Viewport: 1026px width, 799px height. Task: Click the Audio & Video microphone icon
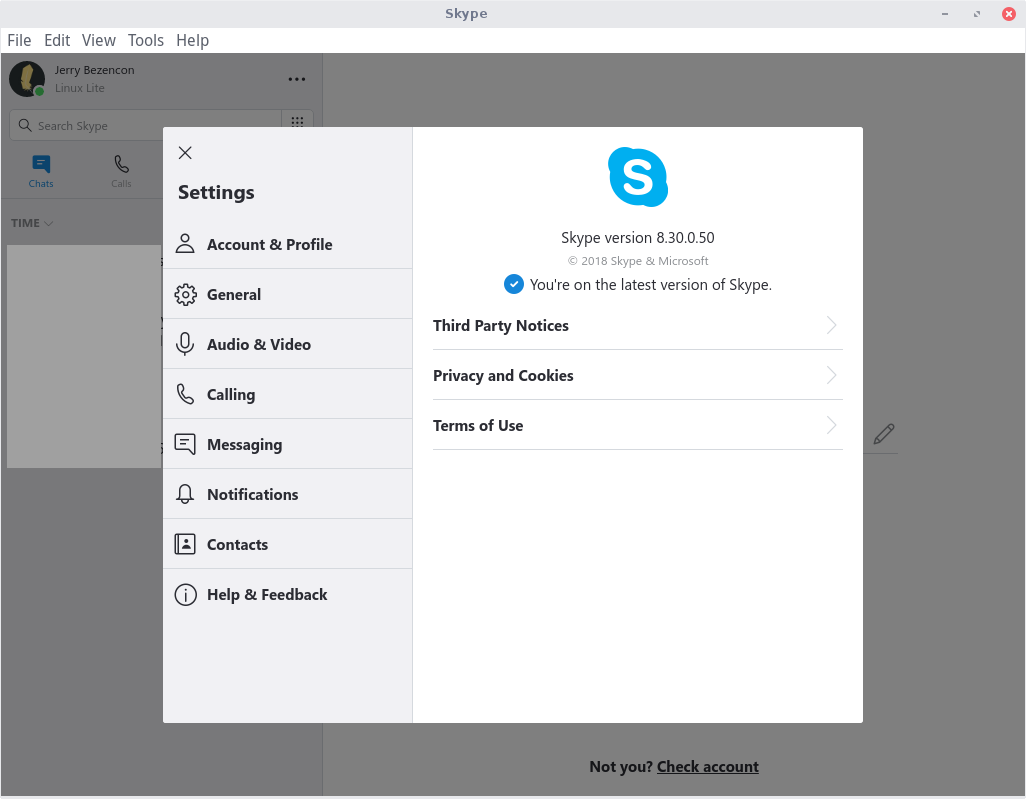coord(185,344)
